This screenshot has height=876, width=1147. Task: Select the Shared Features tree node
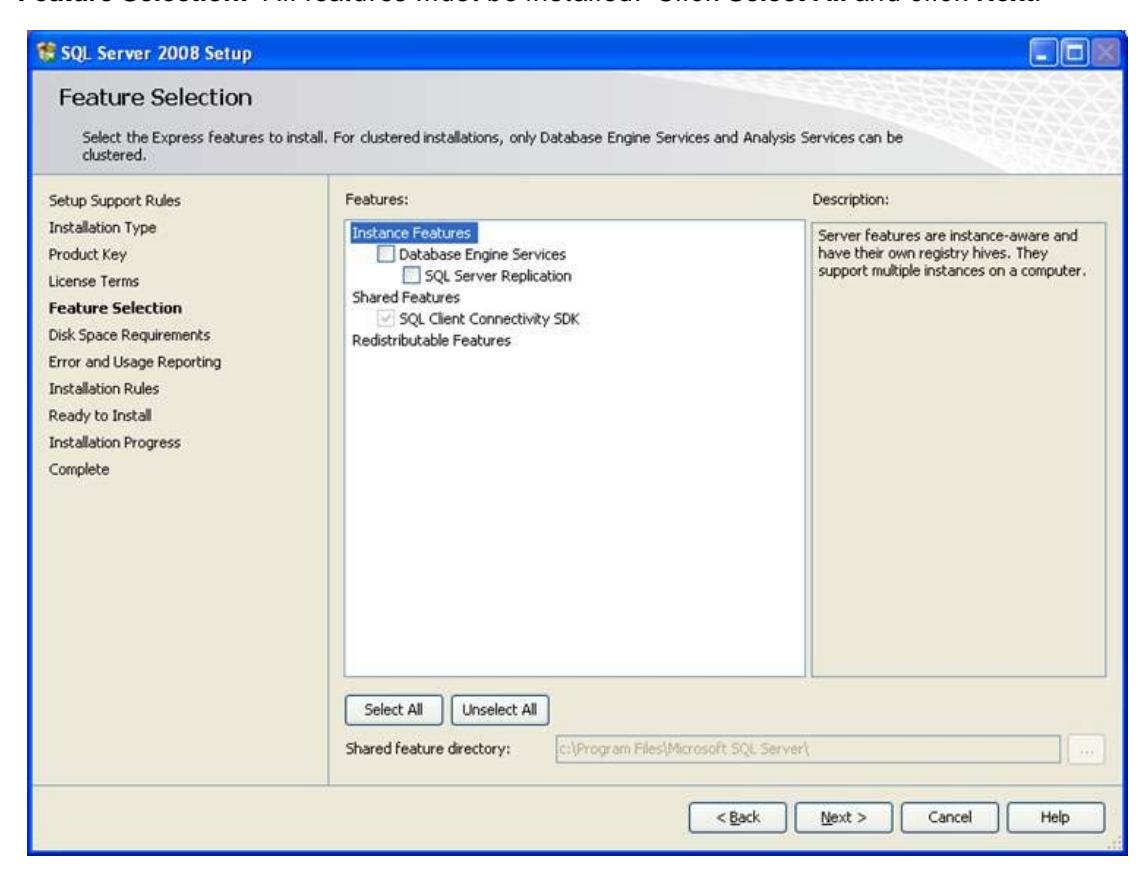tap(406, 297)
